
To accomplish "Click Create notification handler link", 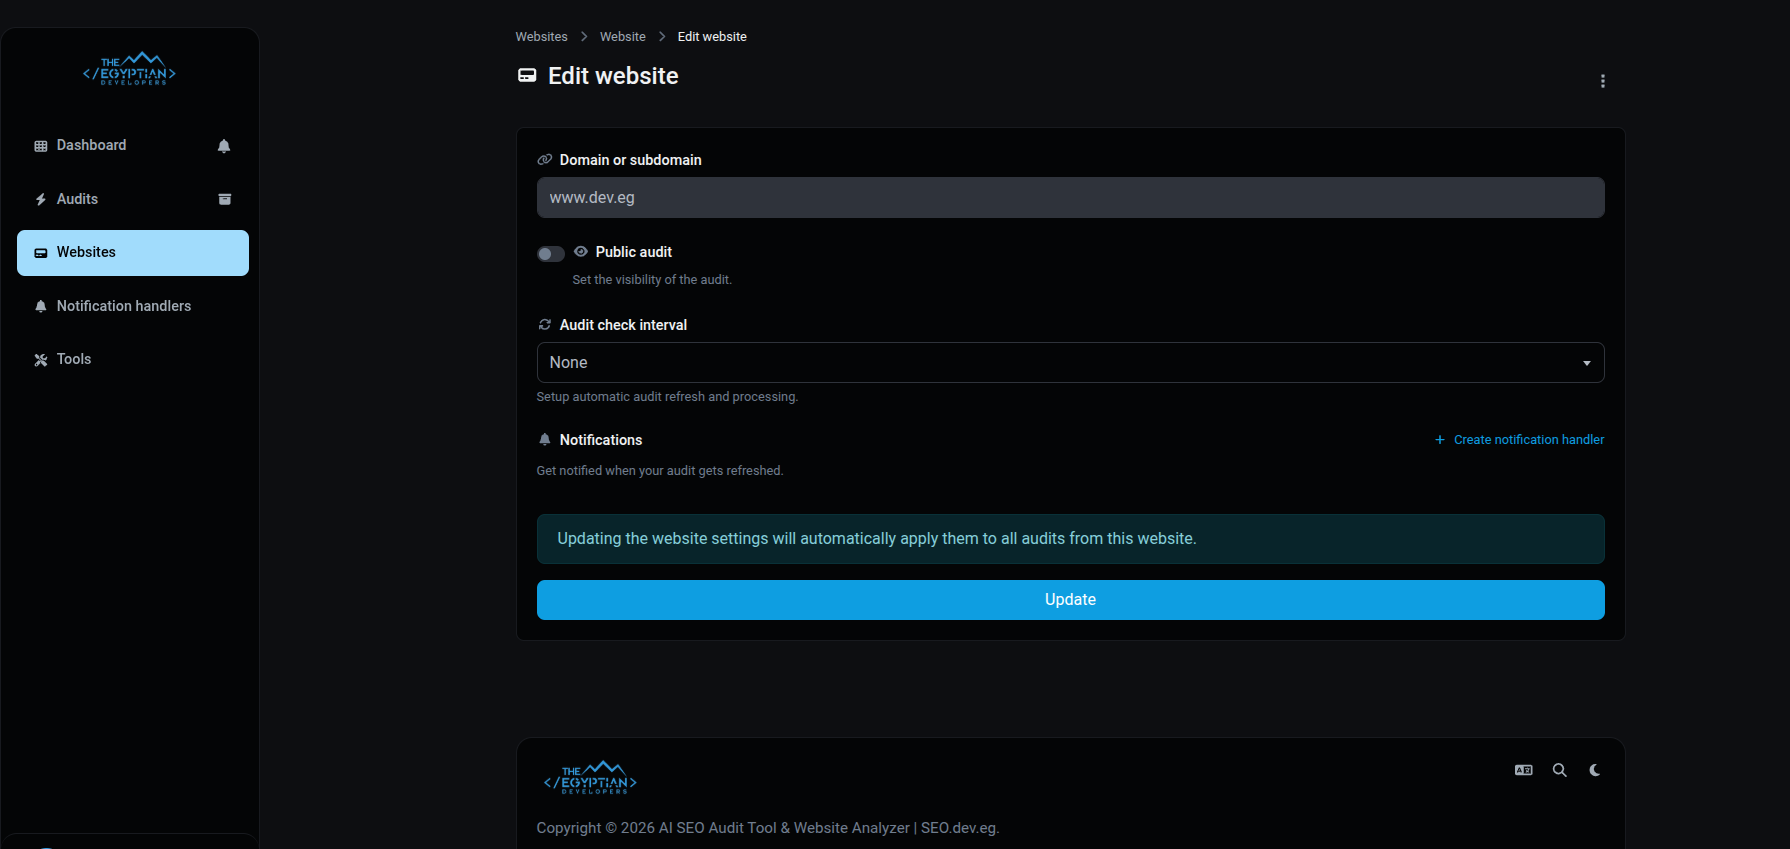I will [x=1527, y=440].
